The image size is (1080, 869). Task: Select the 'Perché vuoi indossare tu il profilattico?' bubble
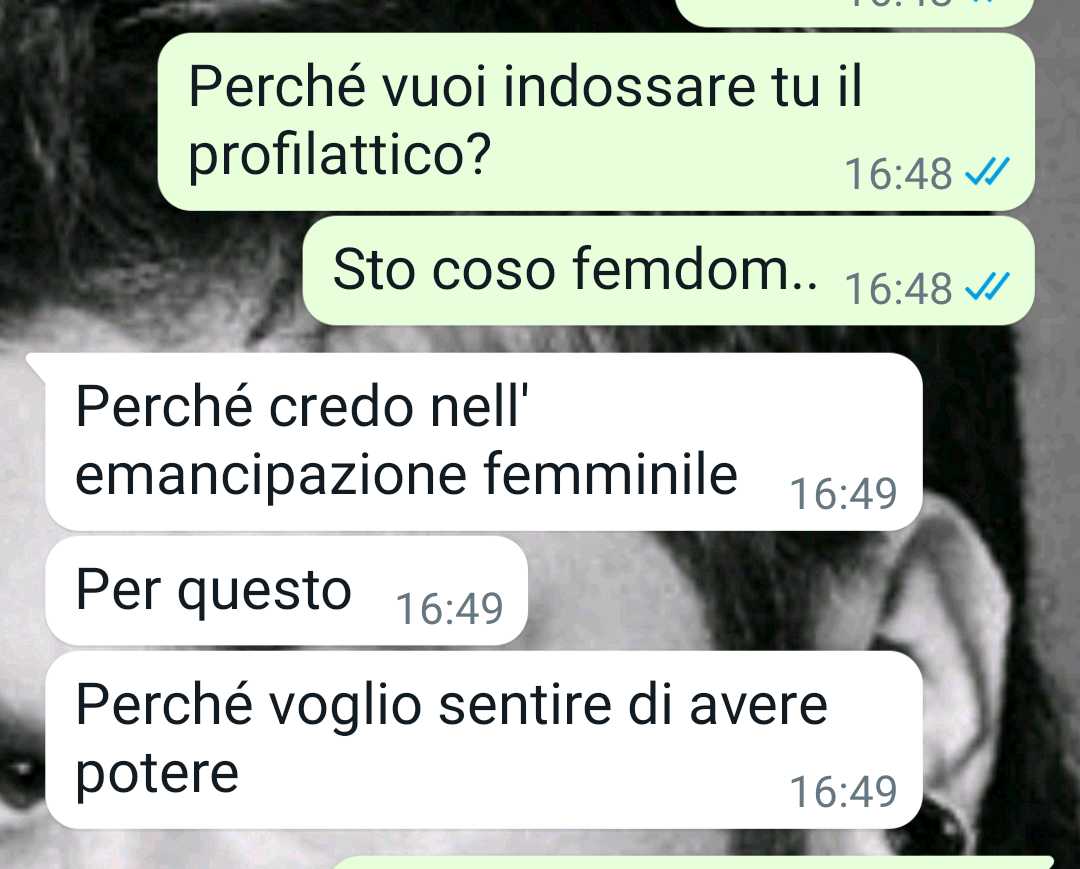(596, 122)
